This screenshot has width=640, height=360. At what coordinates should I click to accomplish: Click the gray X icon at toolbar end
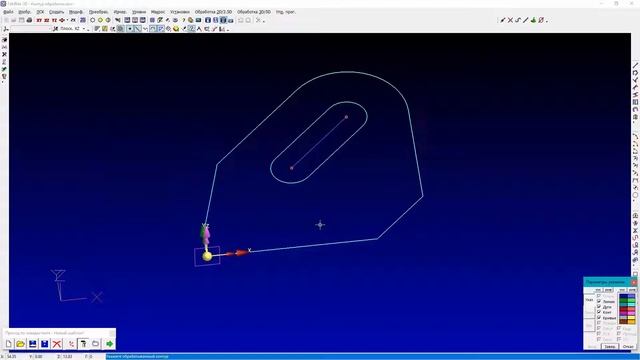click(x=258, y=20)
